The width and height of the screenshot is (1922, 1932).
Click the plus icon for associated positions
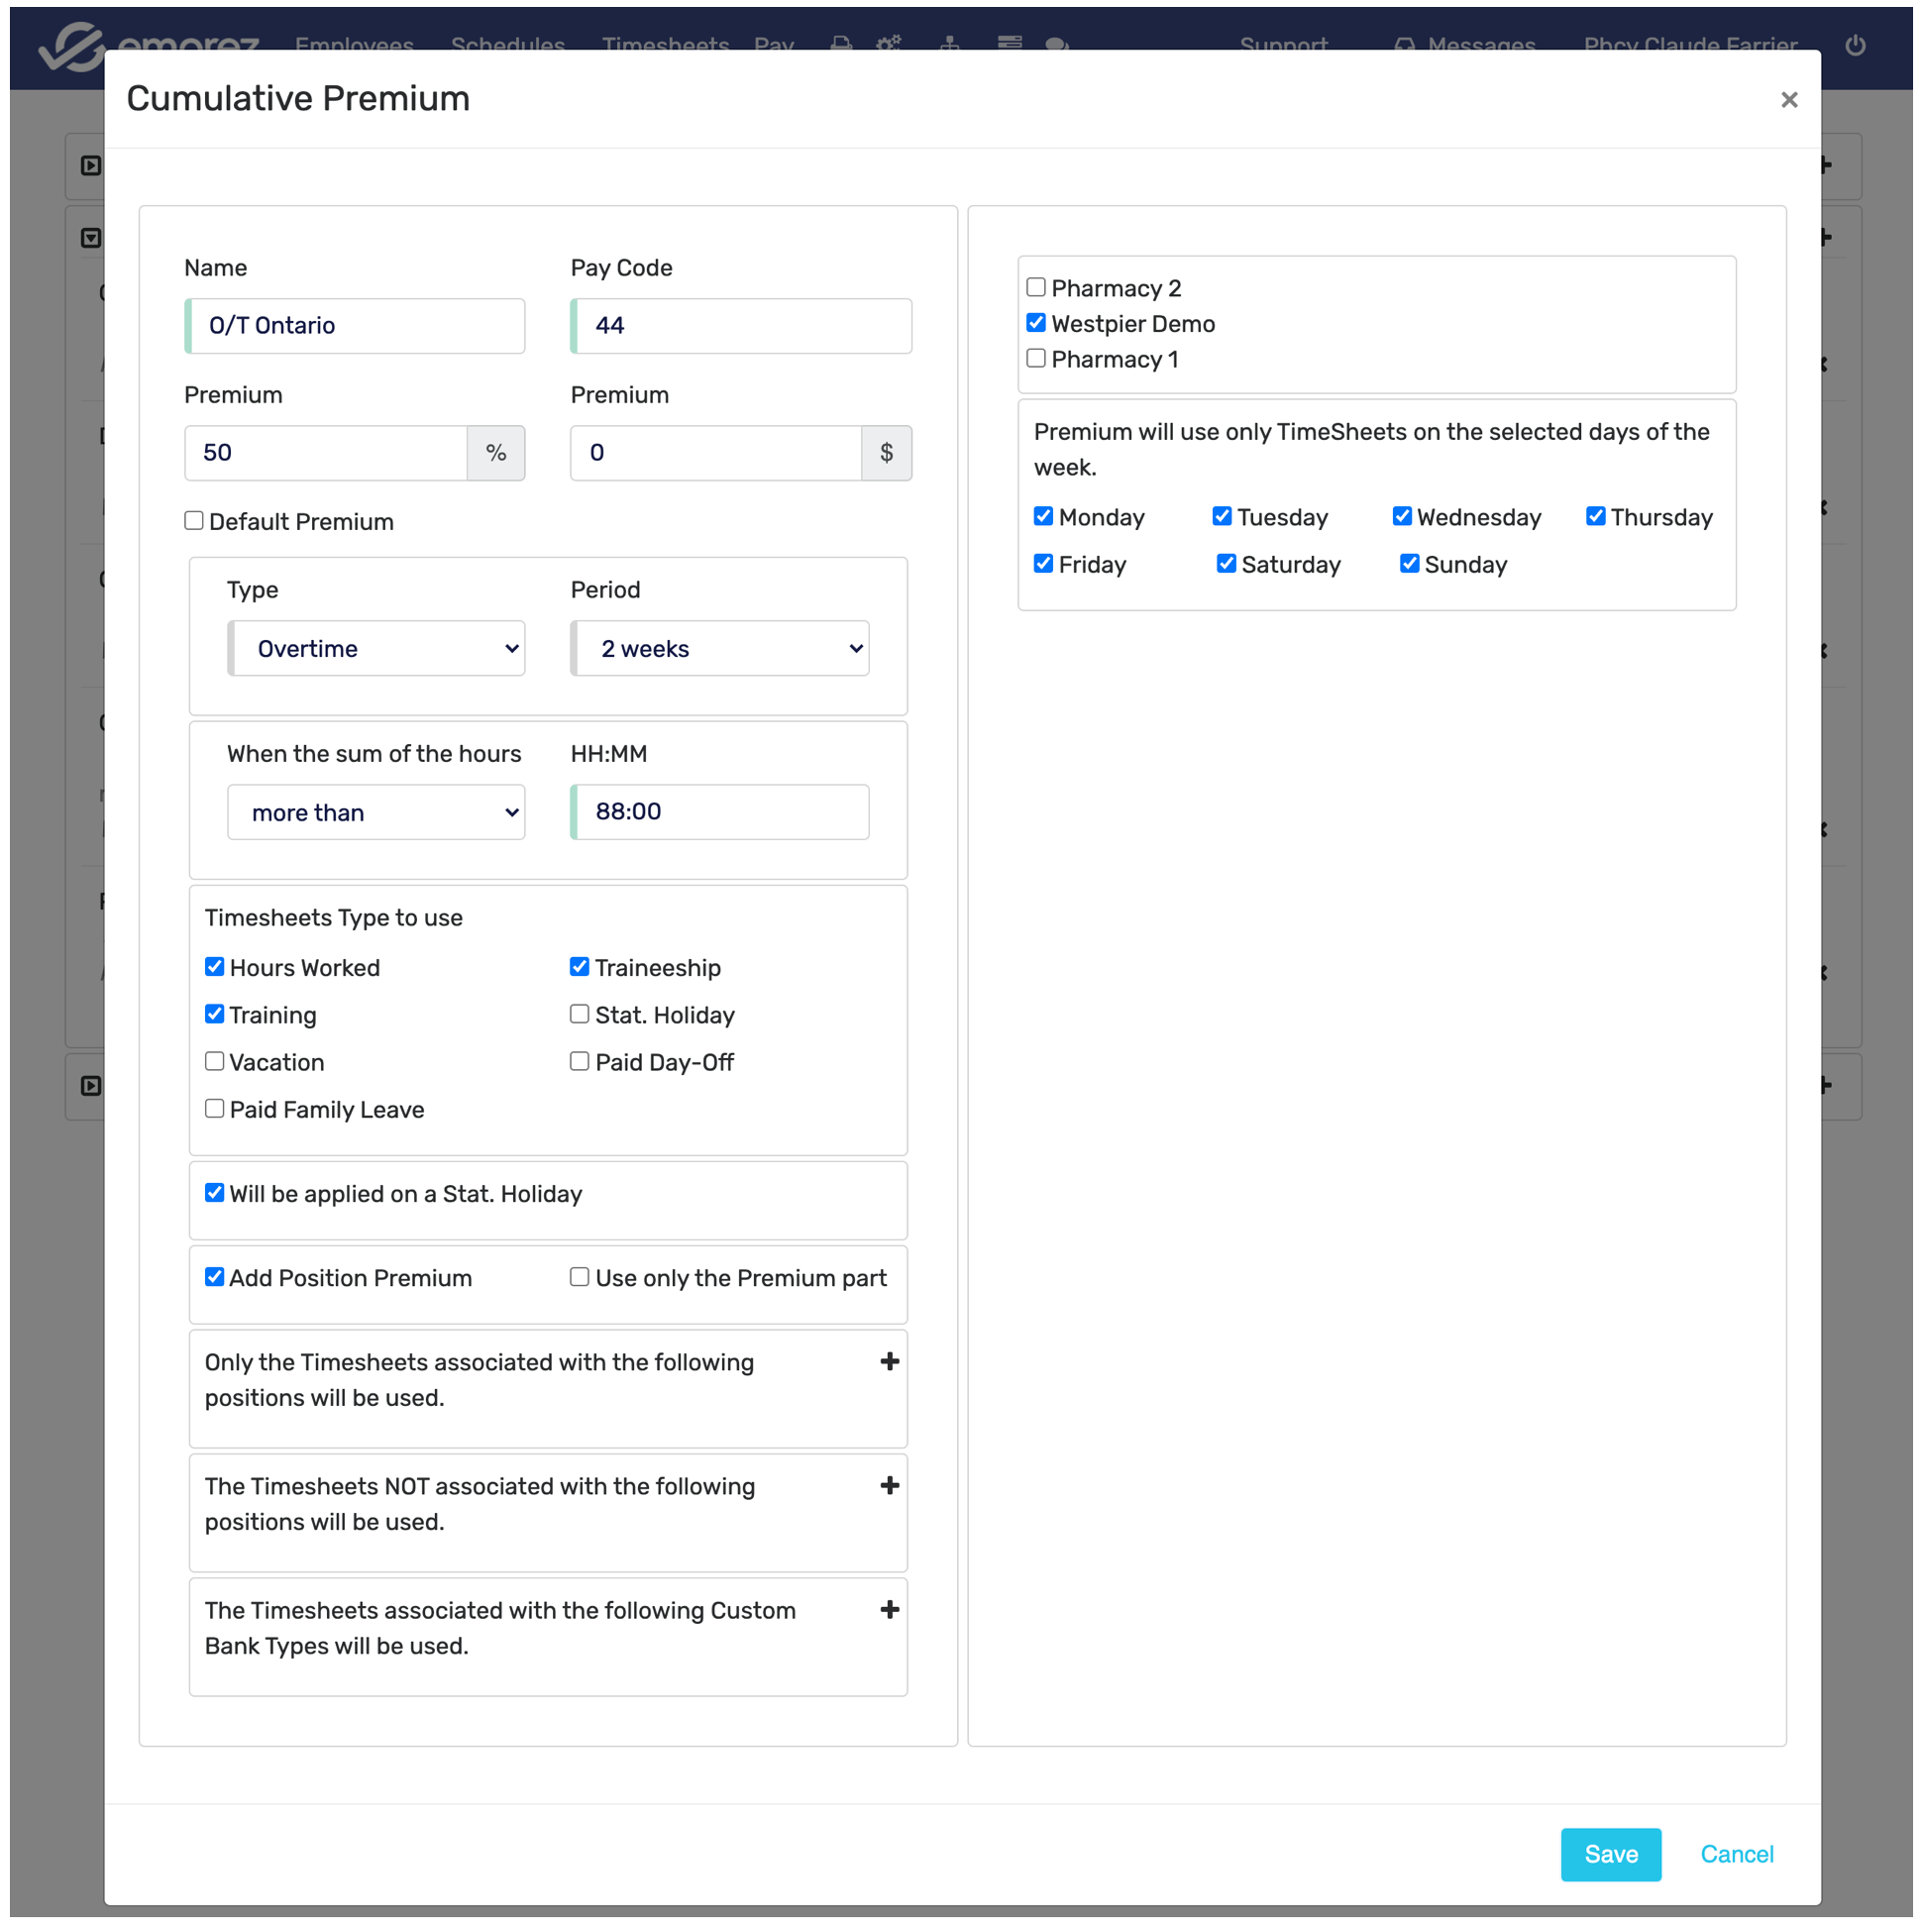pyautogui.click(x=889, y=1361)
